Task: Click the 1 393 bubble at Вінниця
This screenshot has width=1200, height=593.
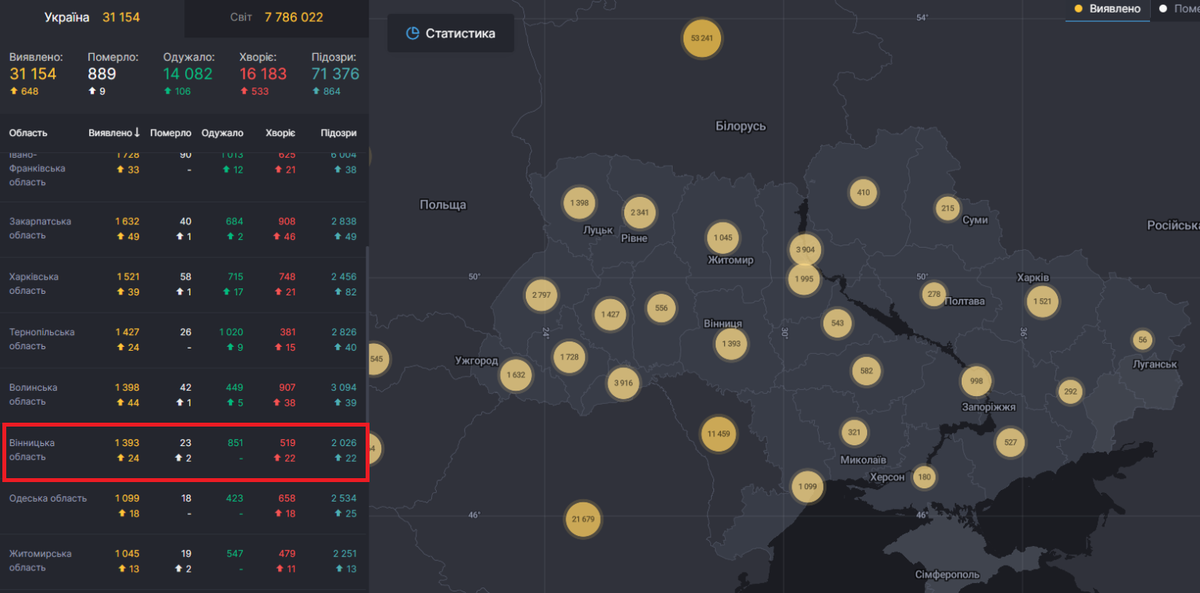Action: (x=731, y=344)
